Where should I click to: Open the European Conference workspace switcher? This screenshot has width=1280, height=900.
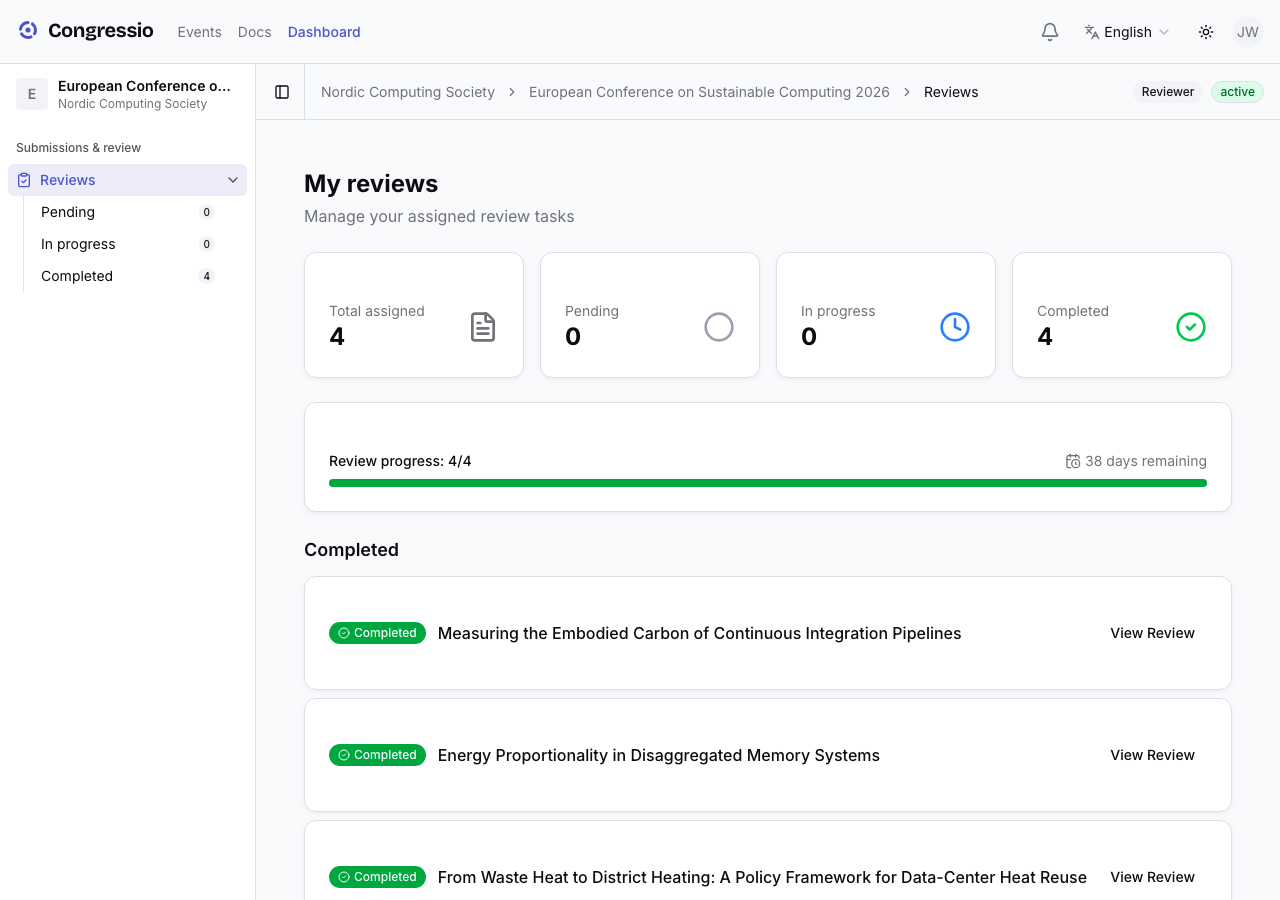pos(127,94)
